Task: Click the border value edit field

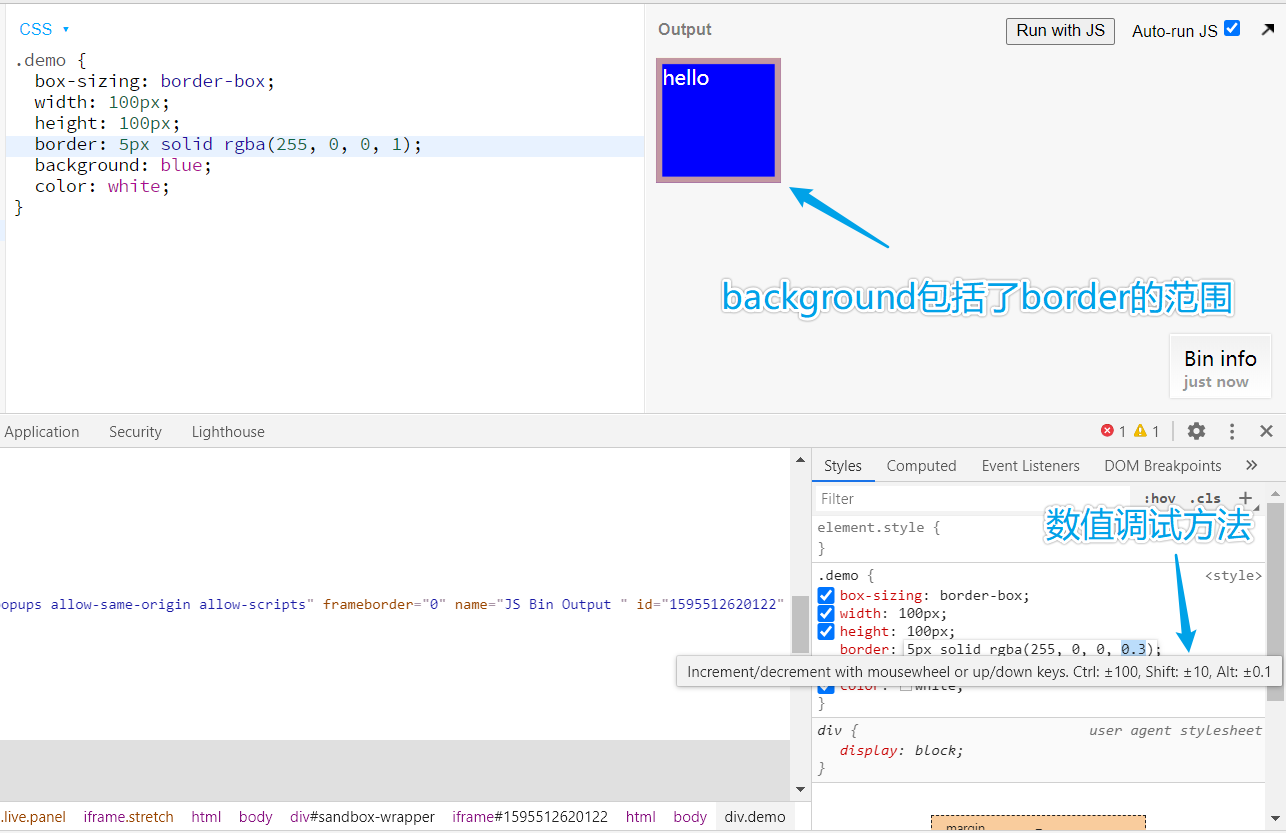Action: coord(1030,649)
